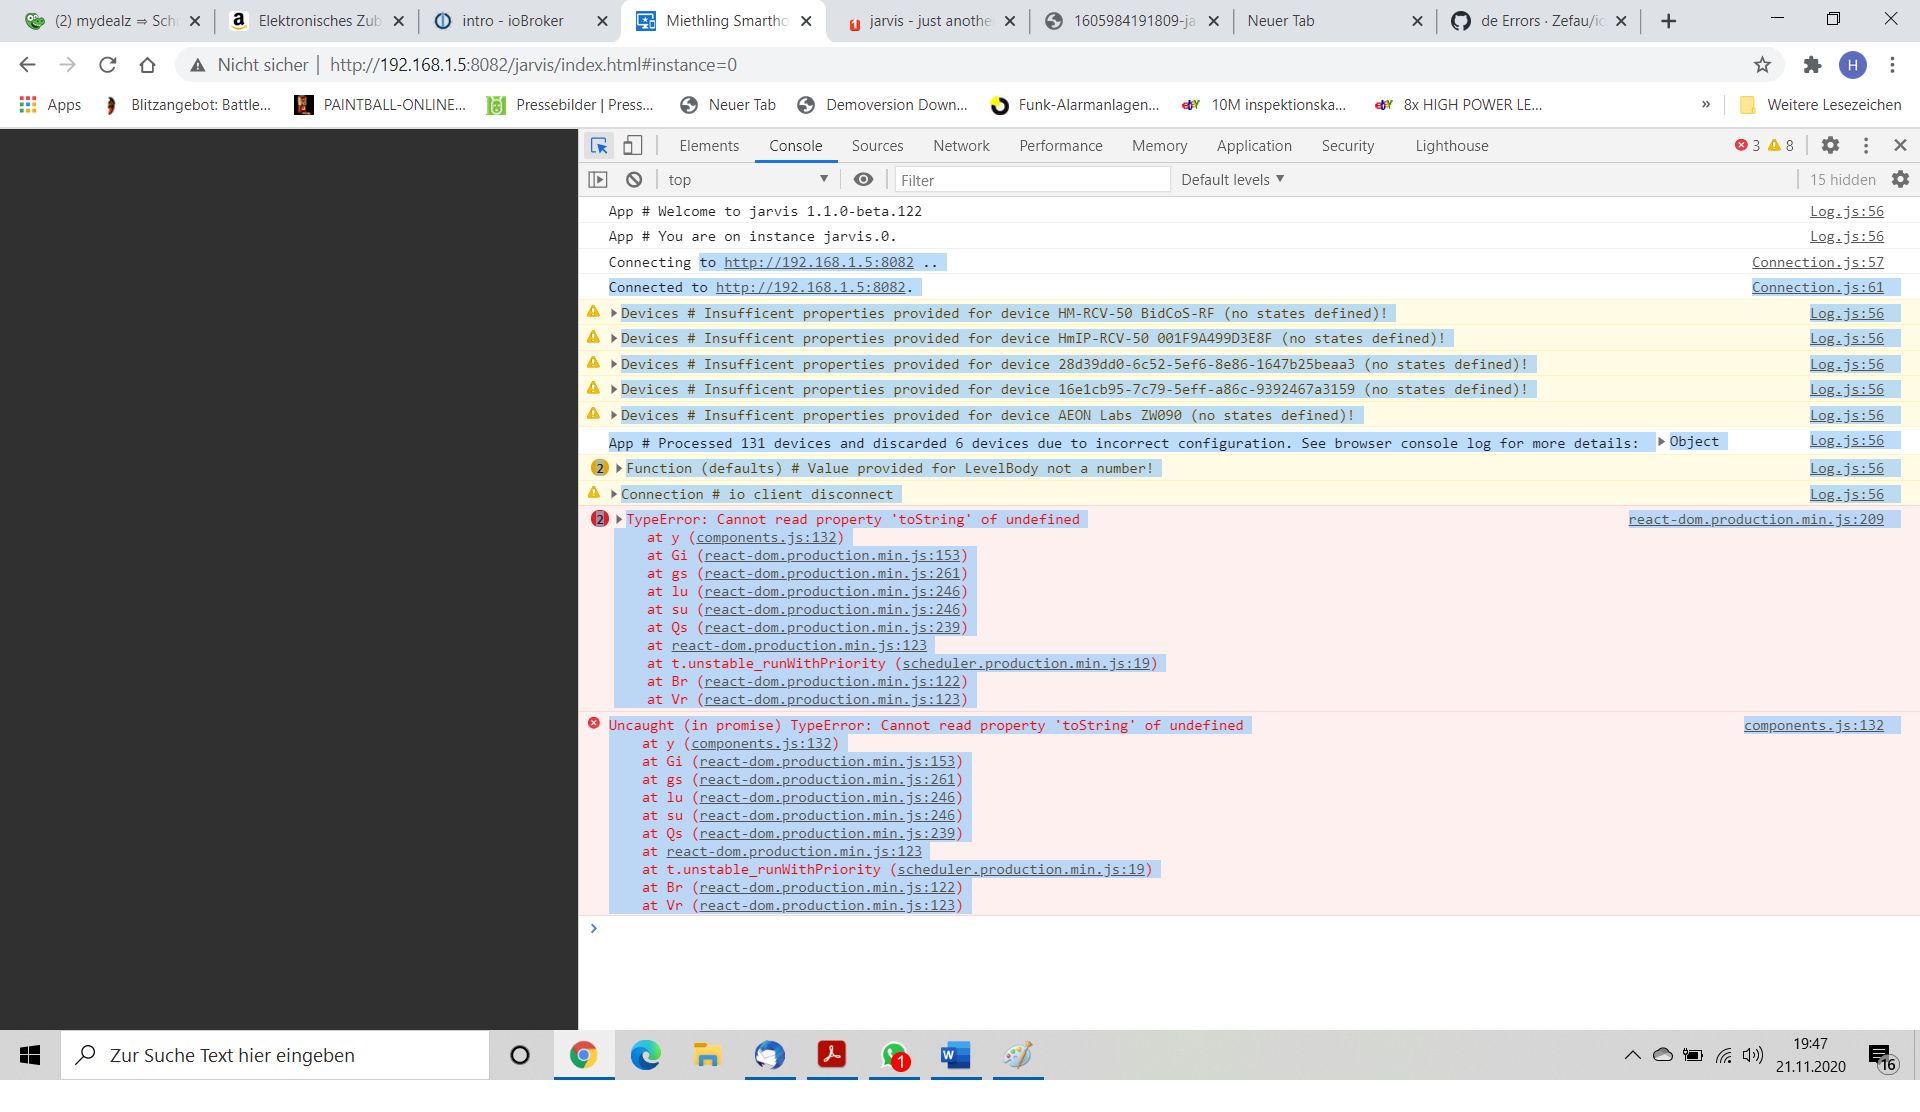Go back in browser history

[x=27, y=65]
